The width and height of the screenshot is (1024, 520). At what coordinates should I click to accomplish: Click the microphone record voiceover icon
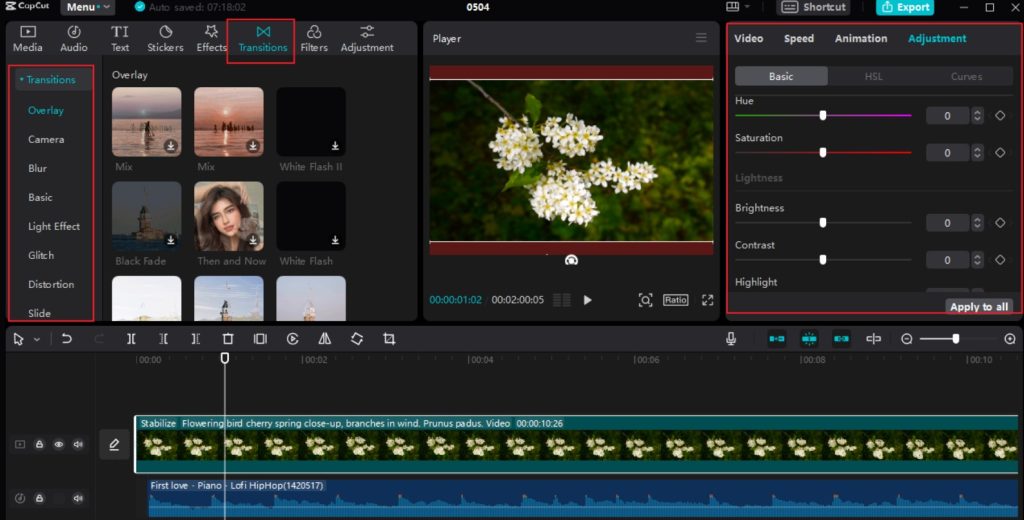pos(732,339)
